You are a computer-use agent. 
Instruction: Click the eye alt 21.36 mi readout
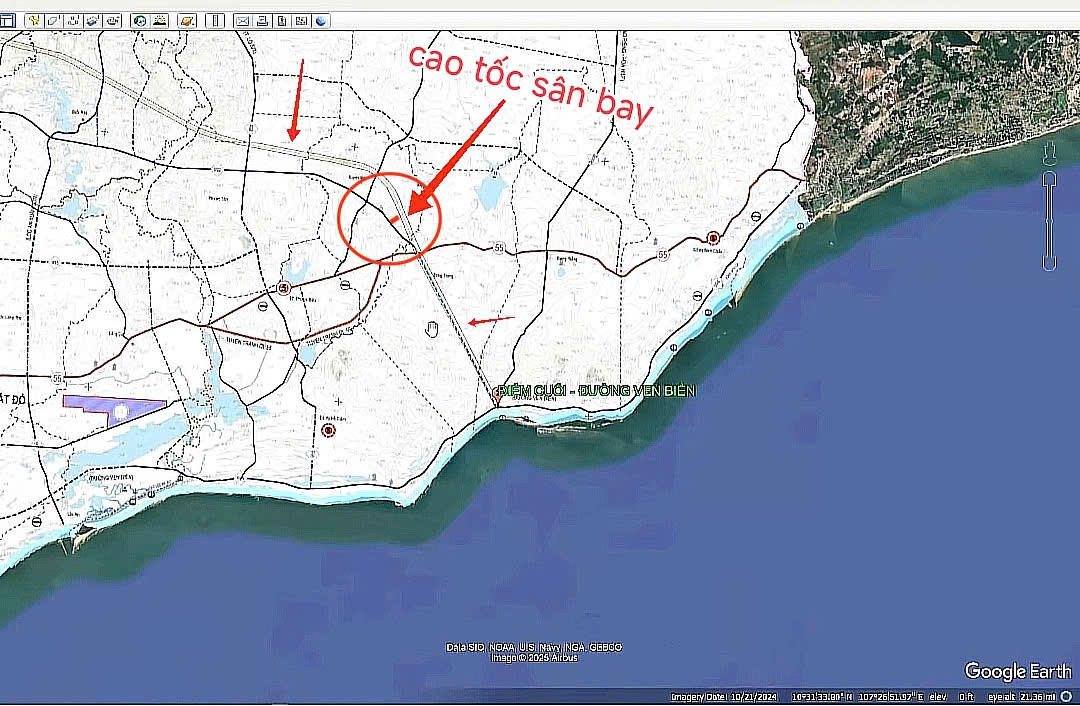1022,697
